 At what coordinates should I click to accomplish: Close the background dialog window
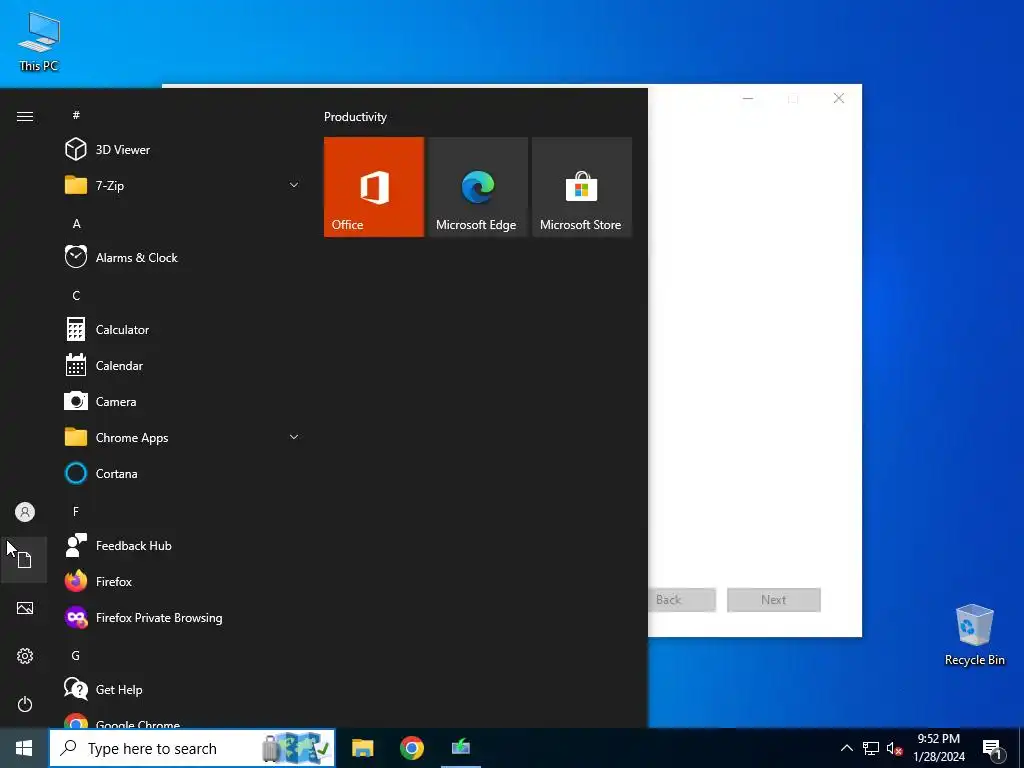point(839,98)
